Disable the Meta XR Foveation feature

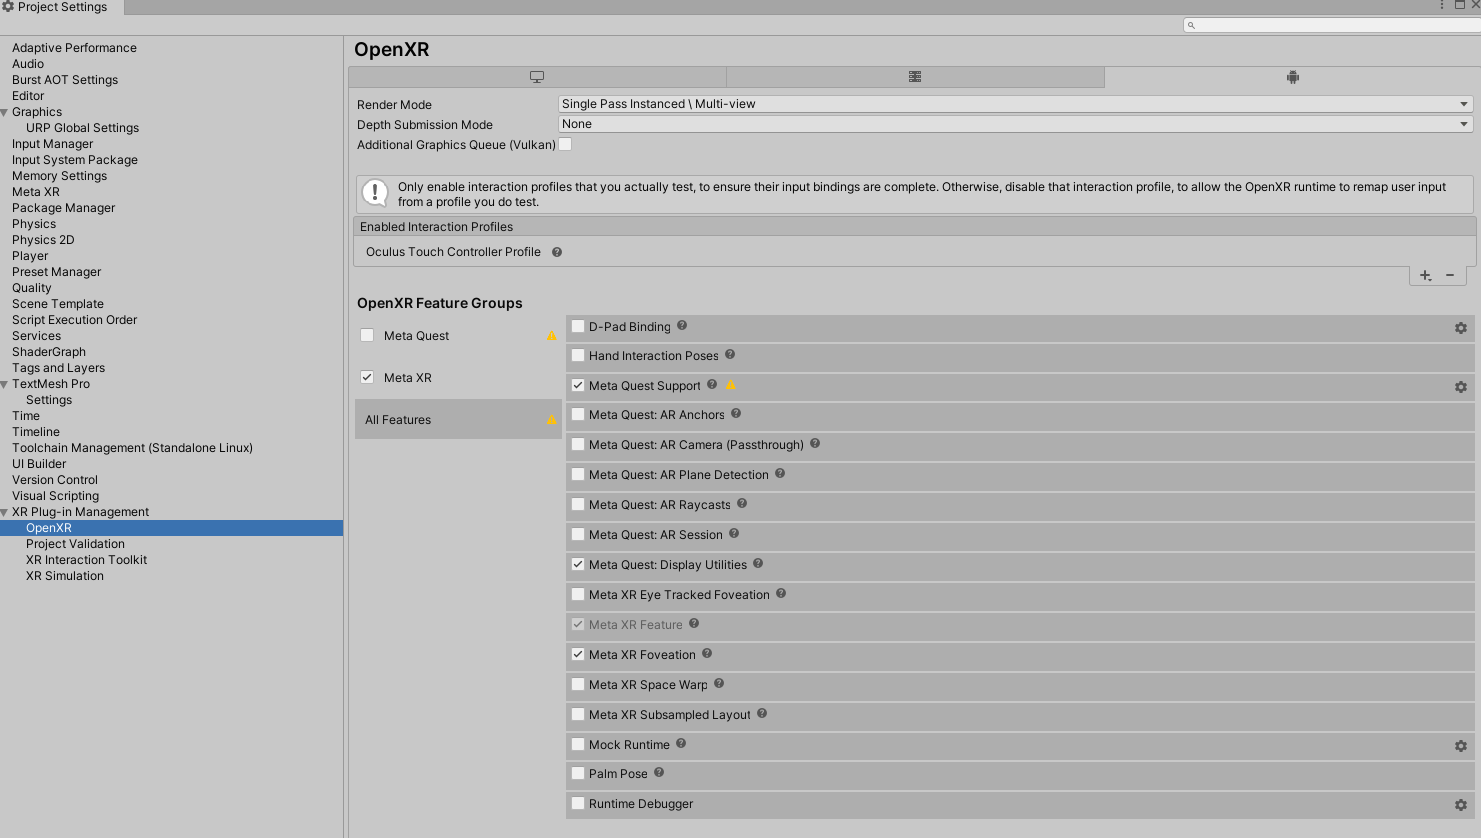click(x=578, y=654)
